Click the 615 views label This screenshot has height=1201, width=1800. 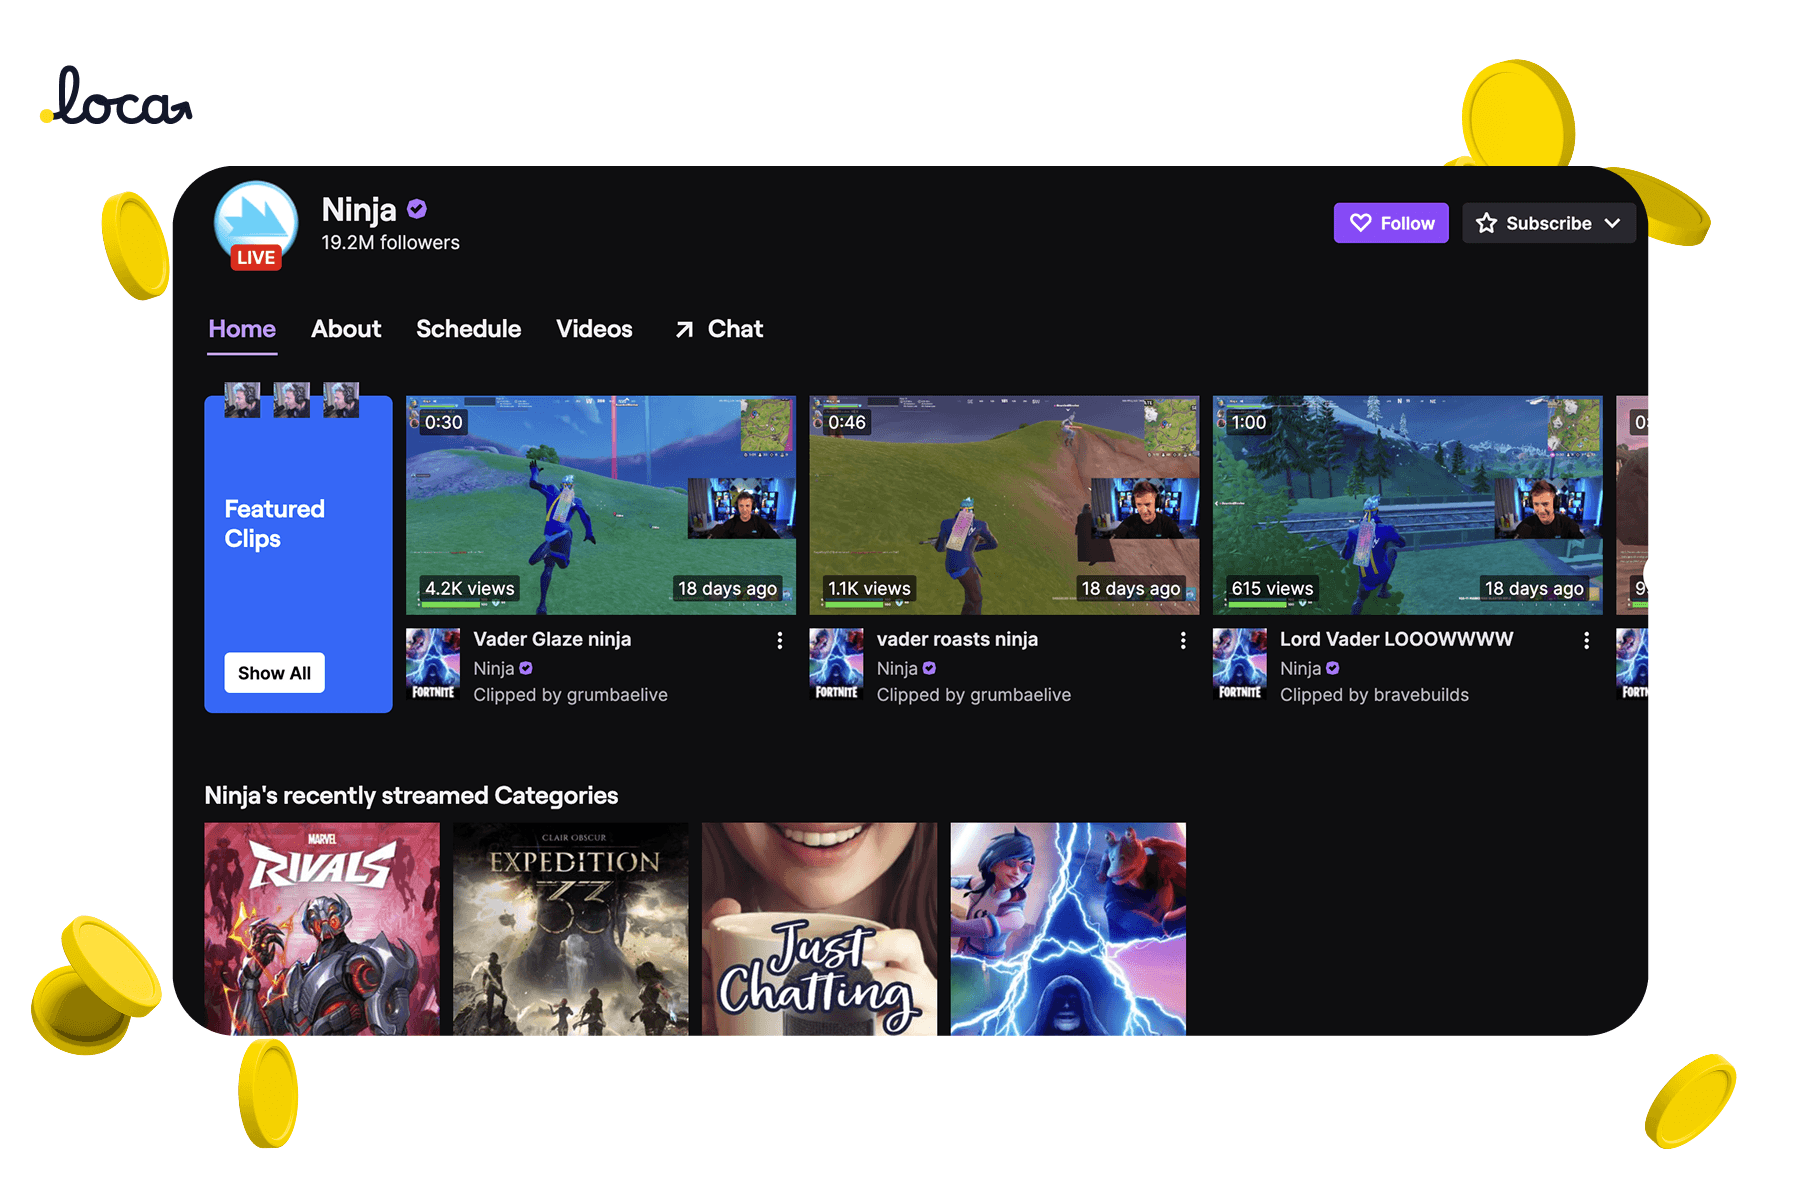coord(1272,589)
